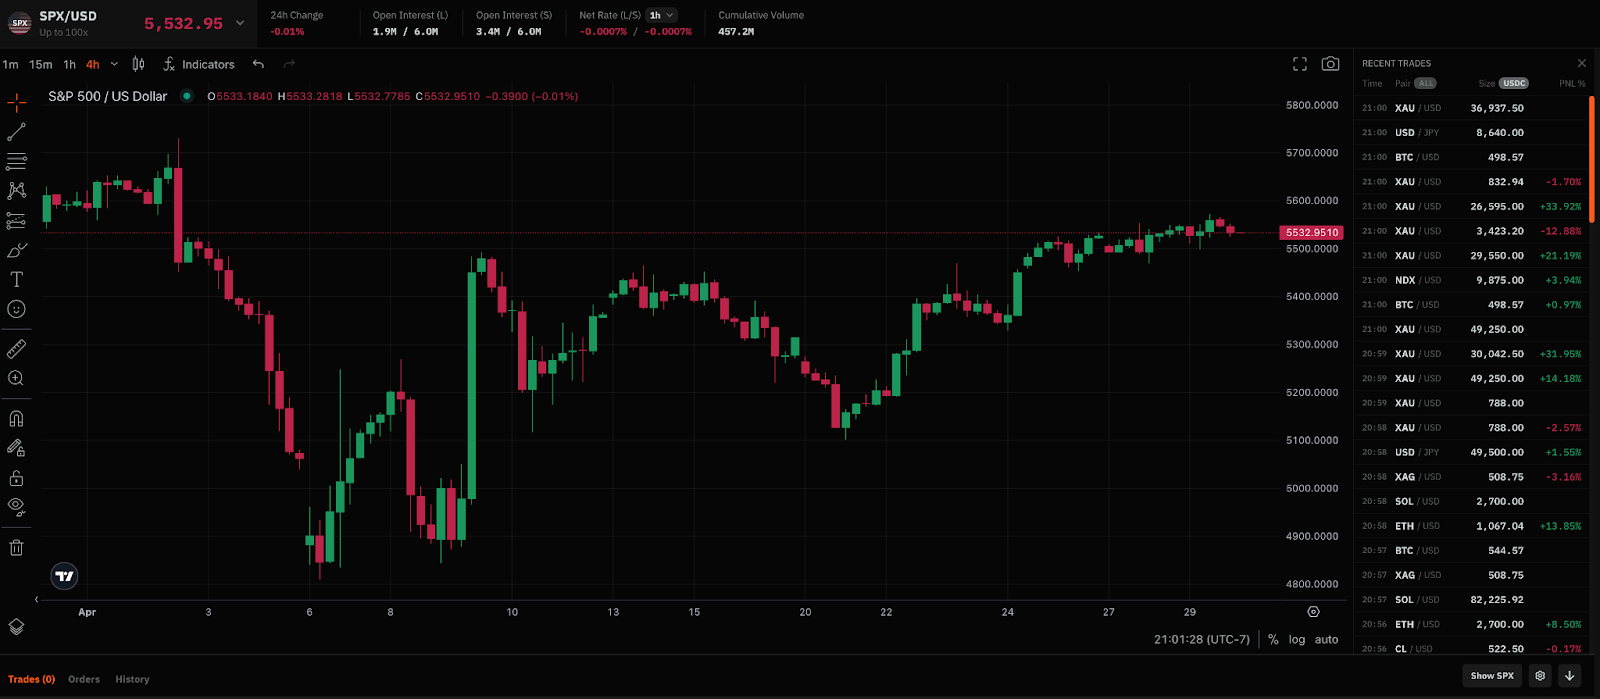The width and height of the screenshot is (1600, 699).
Task: Take a chart snapshot with camera icon
Action: (x=1330, y=64)
